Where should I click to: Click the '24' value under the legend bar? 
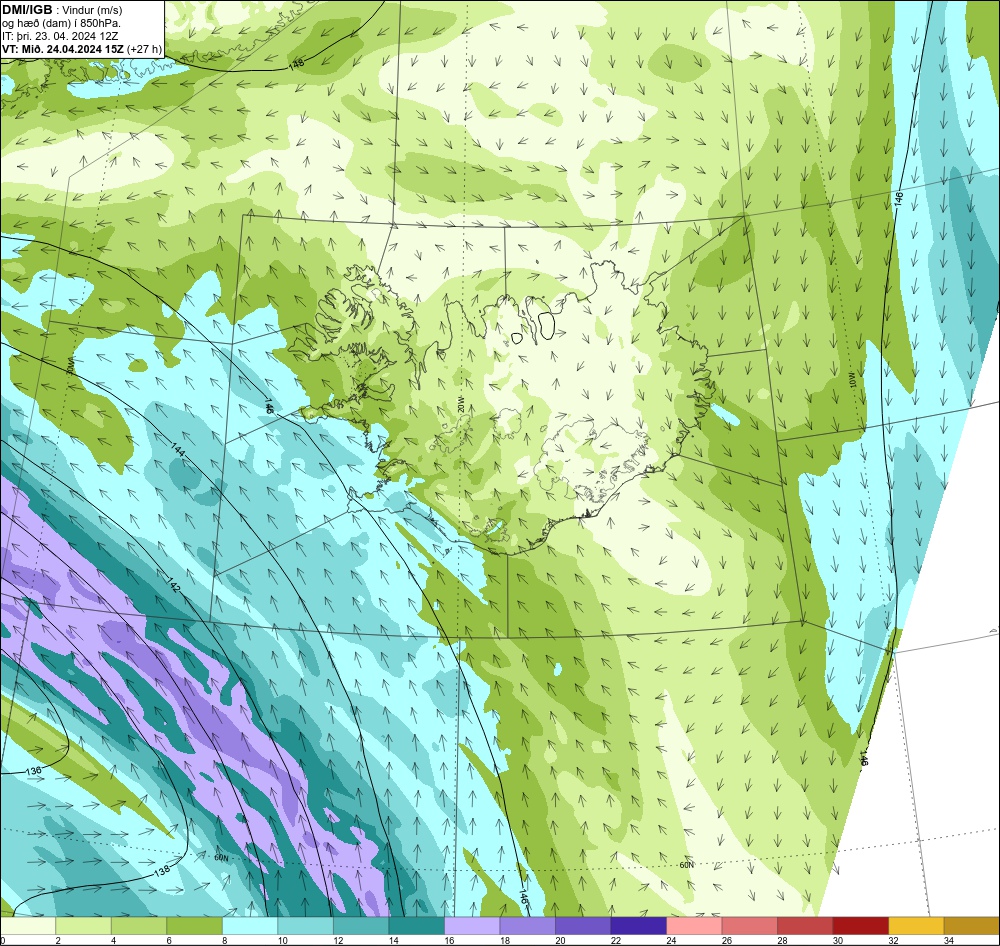[672, 940]
